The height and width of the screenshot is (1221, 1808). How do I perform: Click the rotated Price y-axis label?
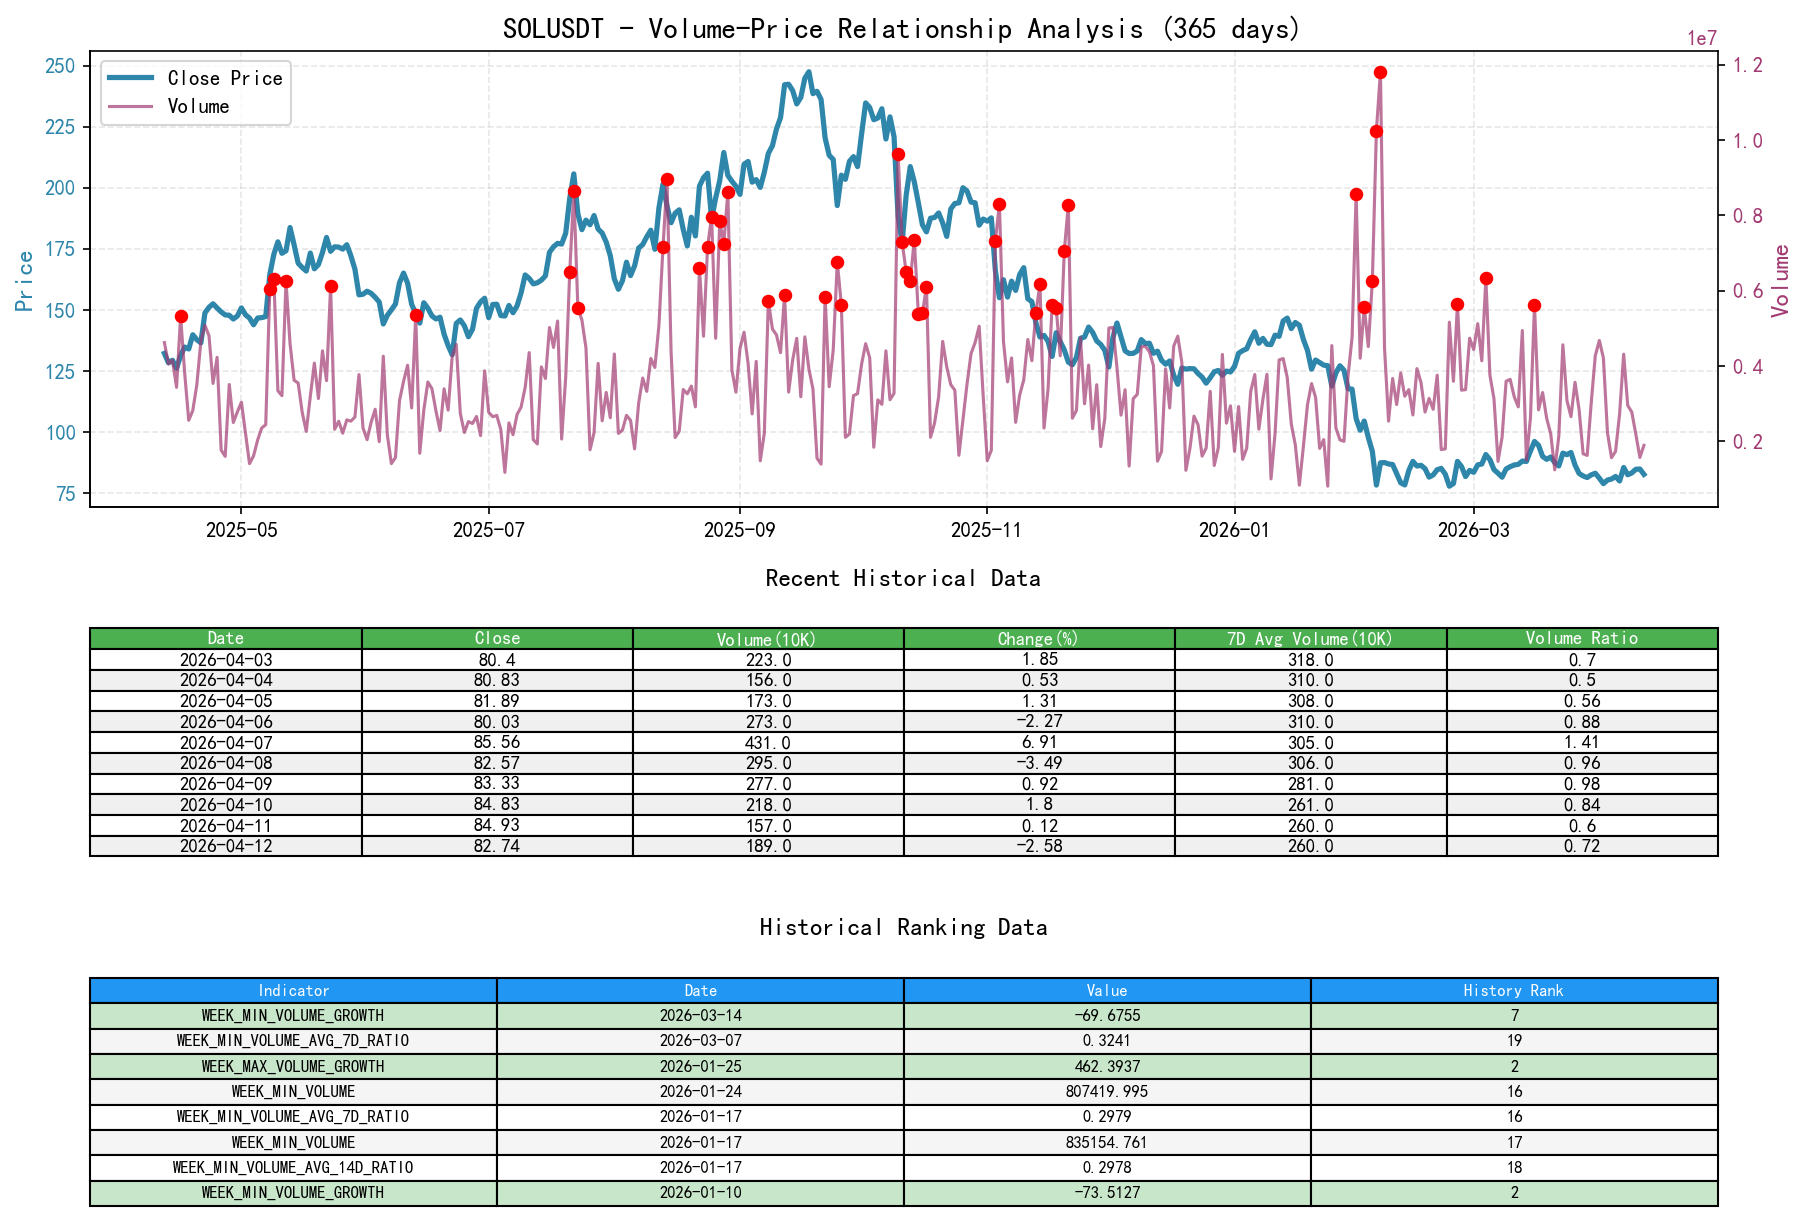click(24, 280)
